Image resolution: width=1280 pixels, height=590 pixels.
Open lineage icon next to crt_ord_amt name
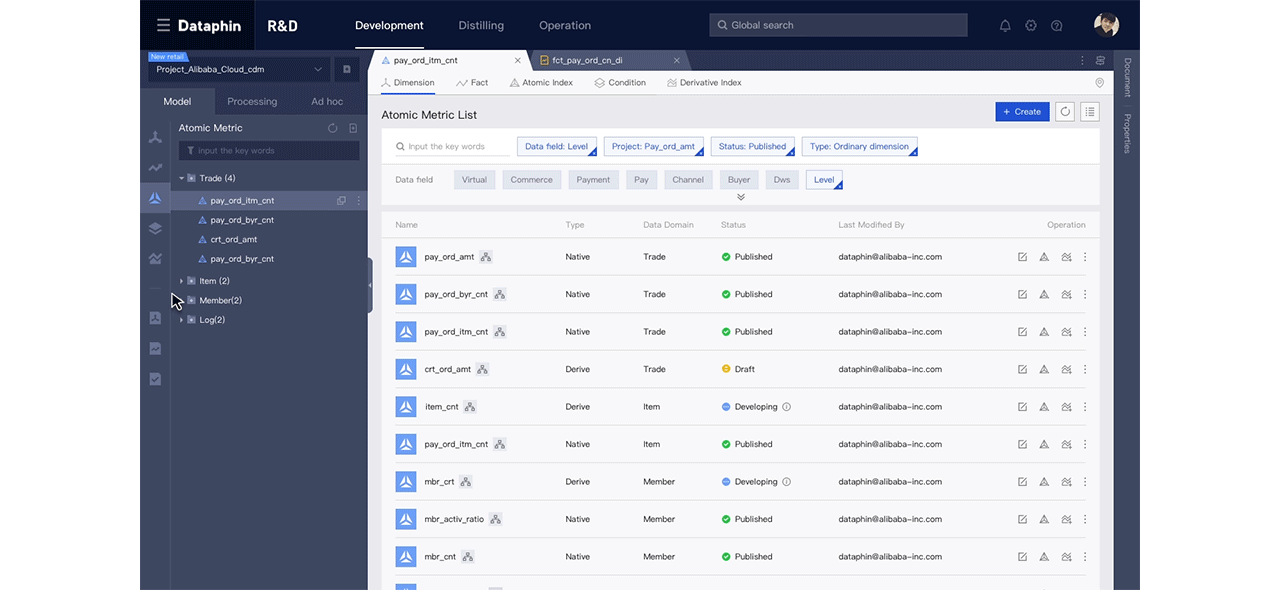click(482, 369)
